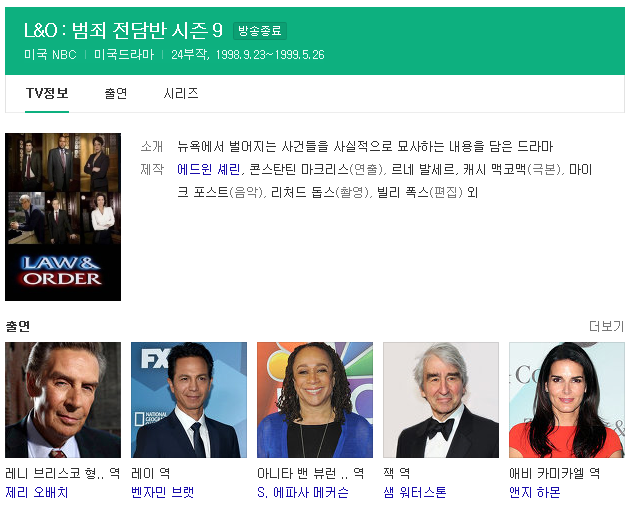Click the title L&O : 범죄 전담반 시즌 9

pyautogui.click(x=123, y=31)
